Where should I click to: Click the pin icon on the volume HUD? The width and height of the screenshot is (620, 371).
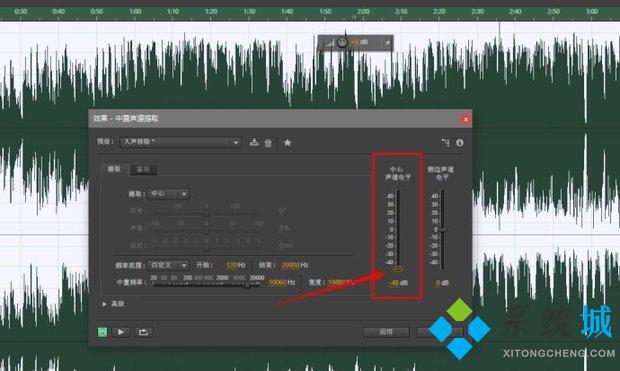click(x=388, y=43)
